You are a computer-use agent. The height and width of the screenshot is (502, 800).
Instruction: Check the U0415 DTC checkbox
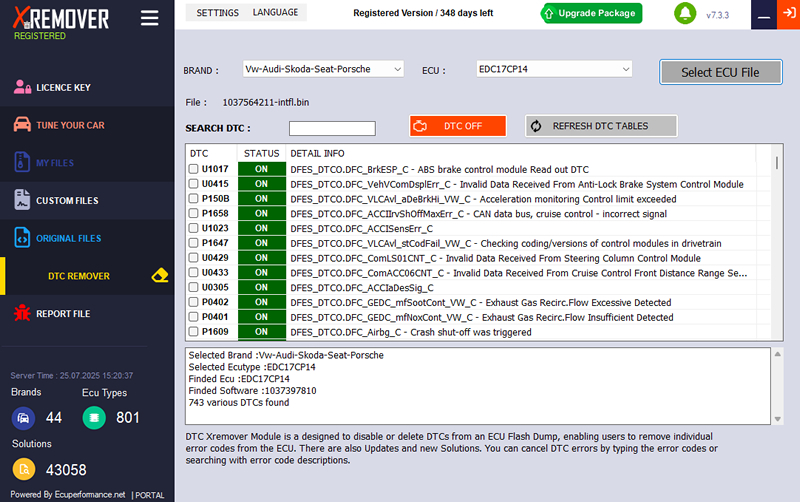[193, 184]
